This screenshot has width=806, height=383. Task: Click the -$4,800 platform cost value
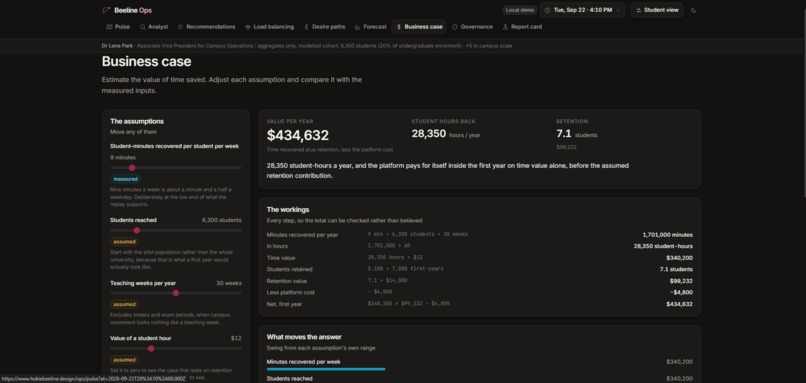click(x=682, y=293)
